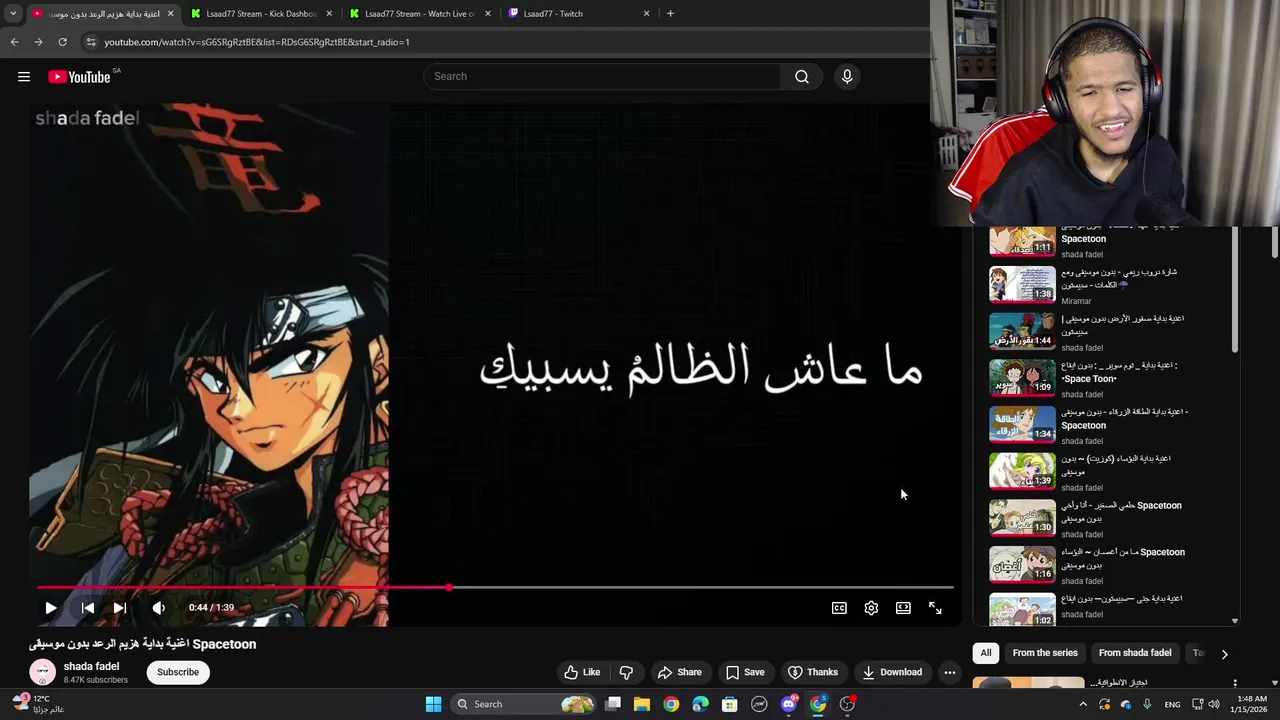This screenshot has height=720, width=1280.
Task: Open File Explorer from the taskbar
Action: 641,704
